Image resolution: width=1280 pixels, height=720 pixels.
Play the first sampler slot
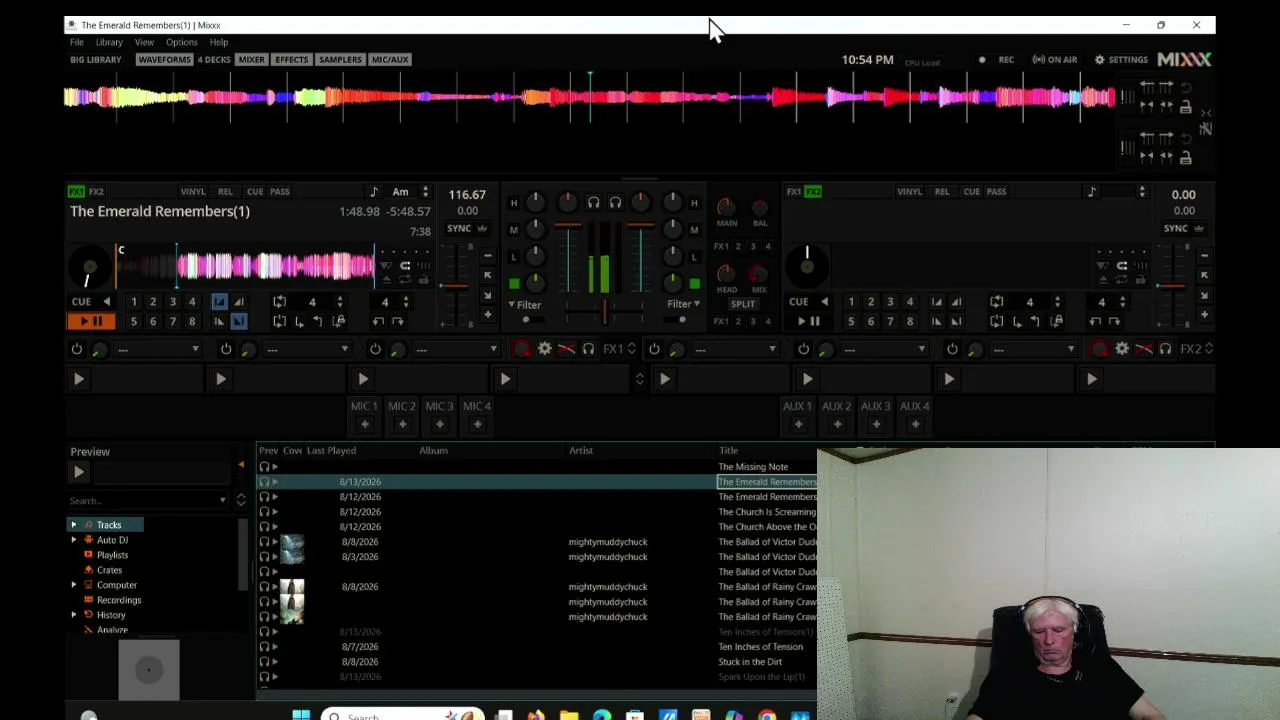coord(79,380)
